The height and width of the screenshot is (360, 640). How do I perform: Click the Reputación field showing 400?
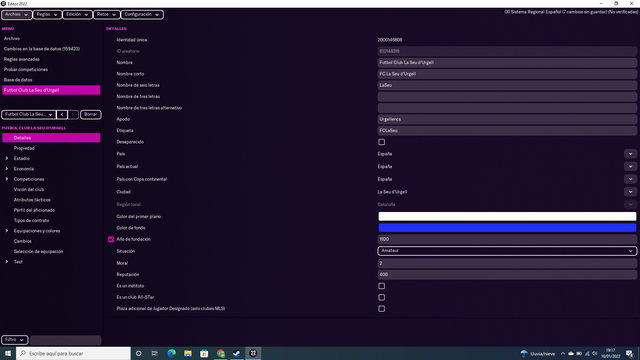pos(507,275)
